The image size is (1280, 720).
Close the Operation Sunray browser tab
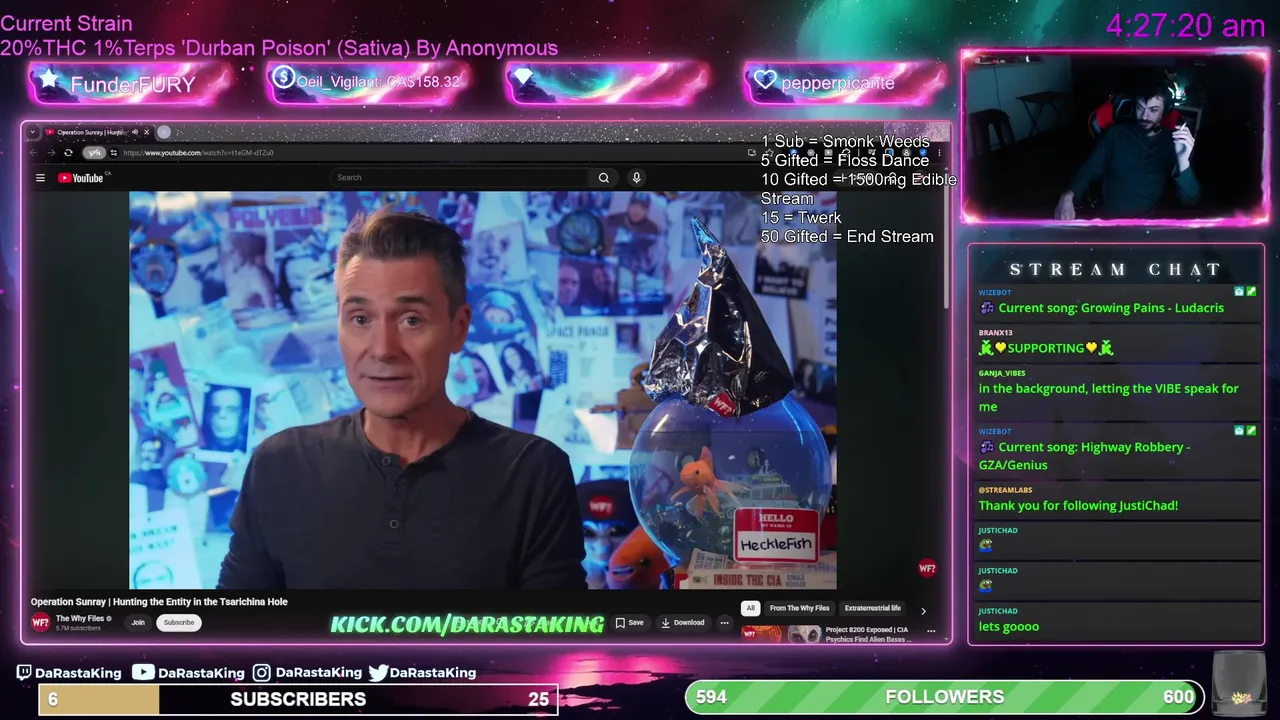(146, 132)
